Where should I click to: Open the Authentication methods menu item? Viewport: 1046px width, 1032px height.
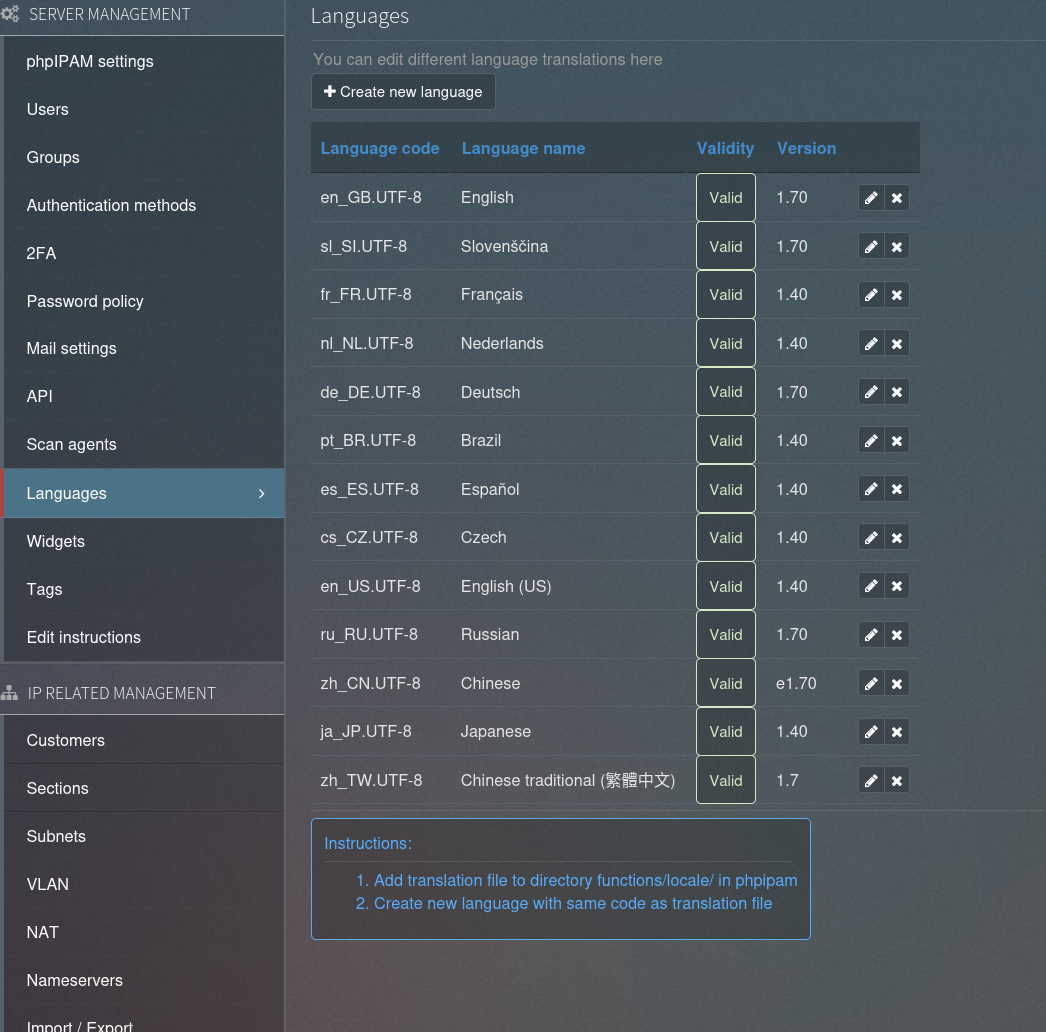tap(111, 206)
